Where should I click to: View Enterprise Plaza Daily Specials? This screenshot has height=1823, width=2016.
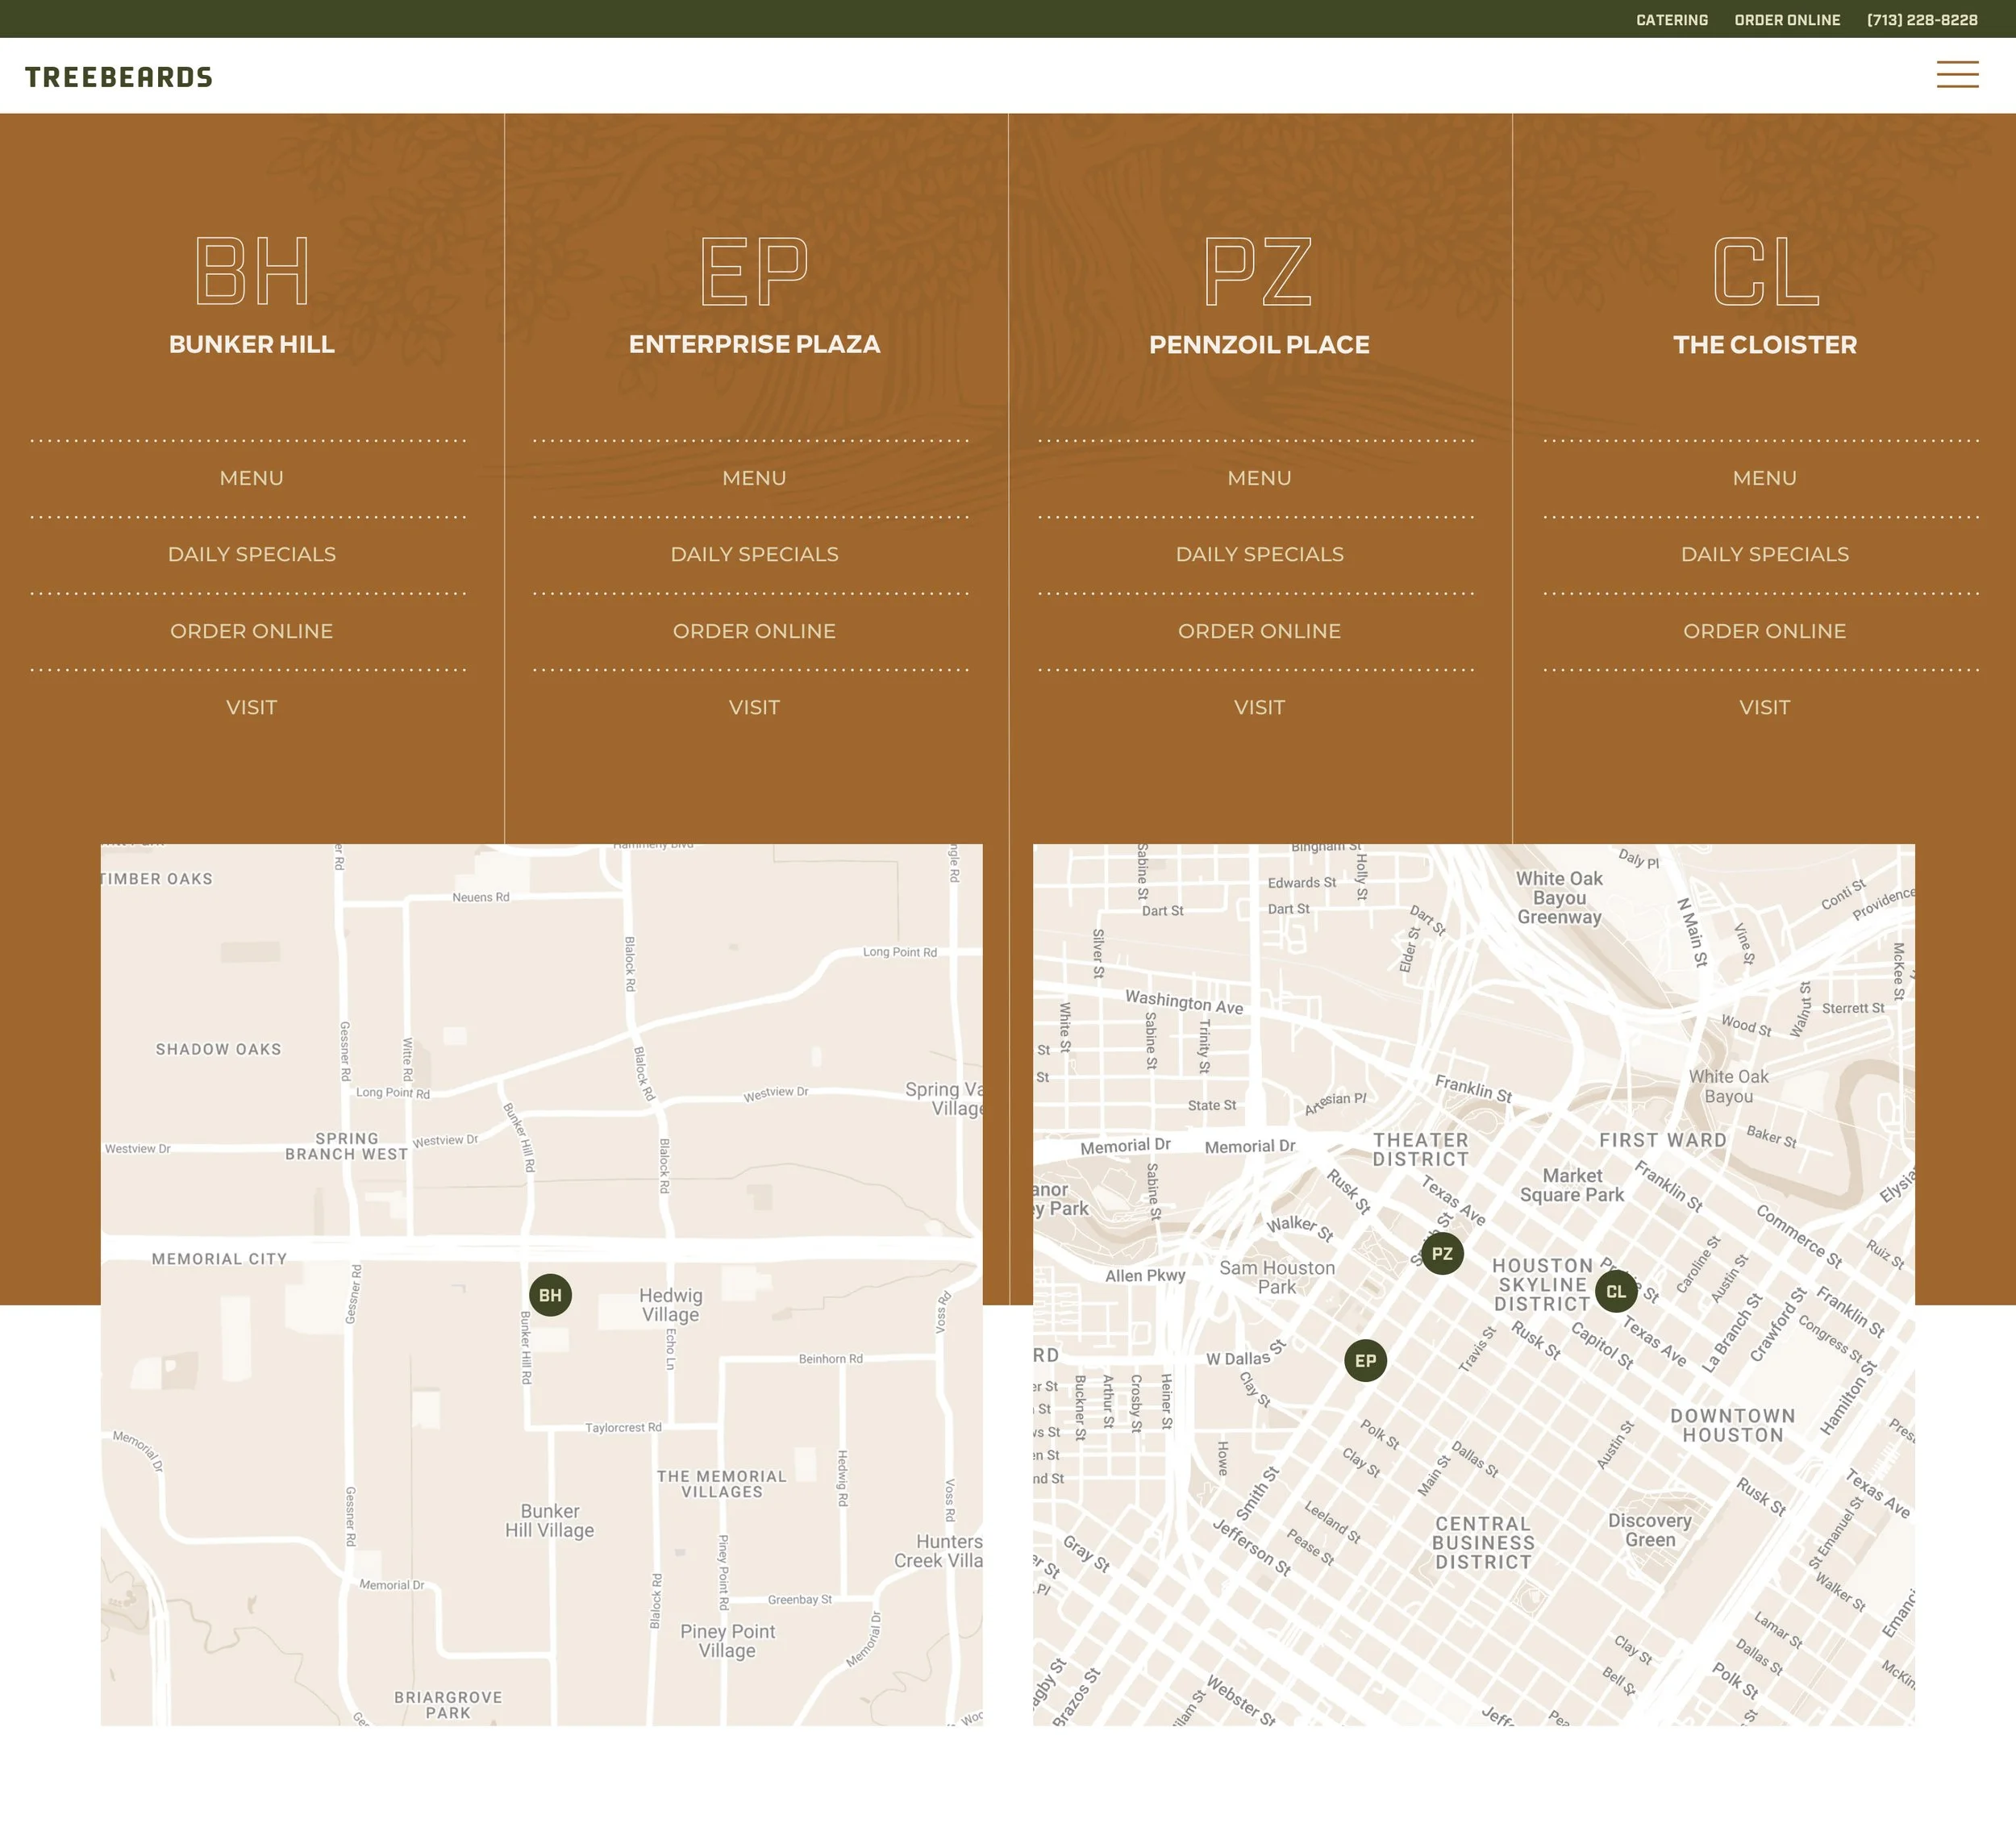pos(754,554)
